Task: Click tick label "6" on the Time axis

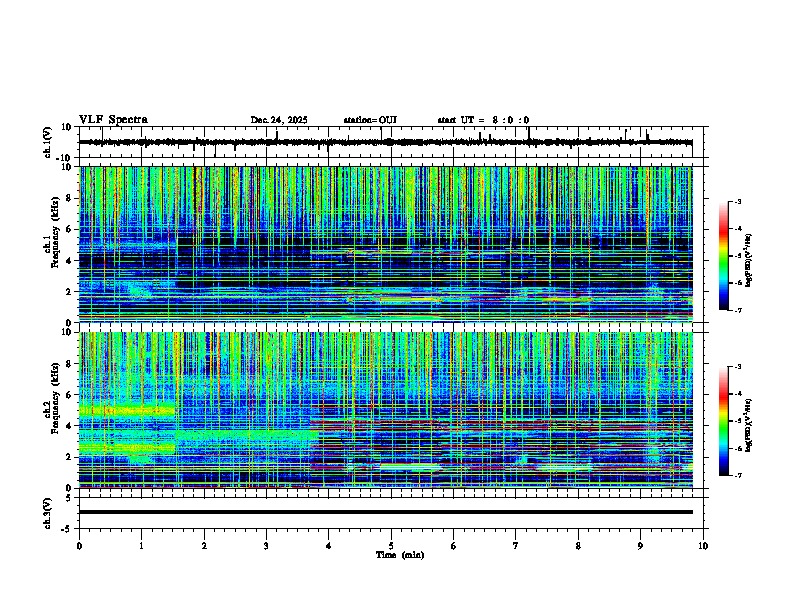Action: (454, 546)
